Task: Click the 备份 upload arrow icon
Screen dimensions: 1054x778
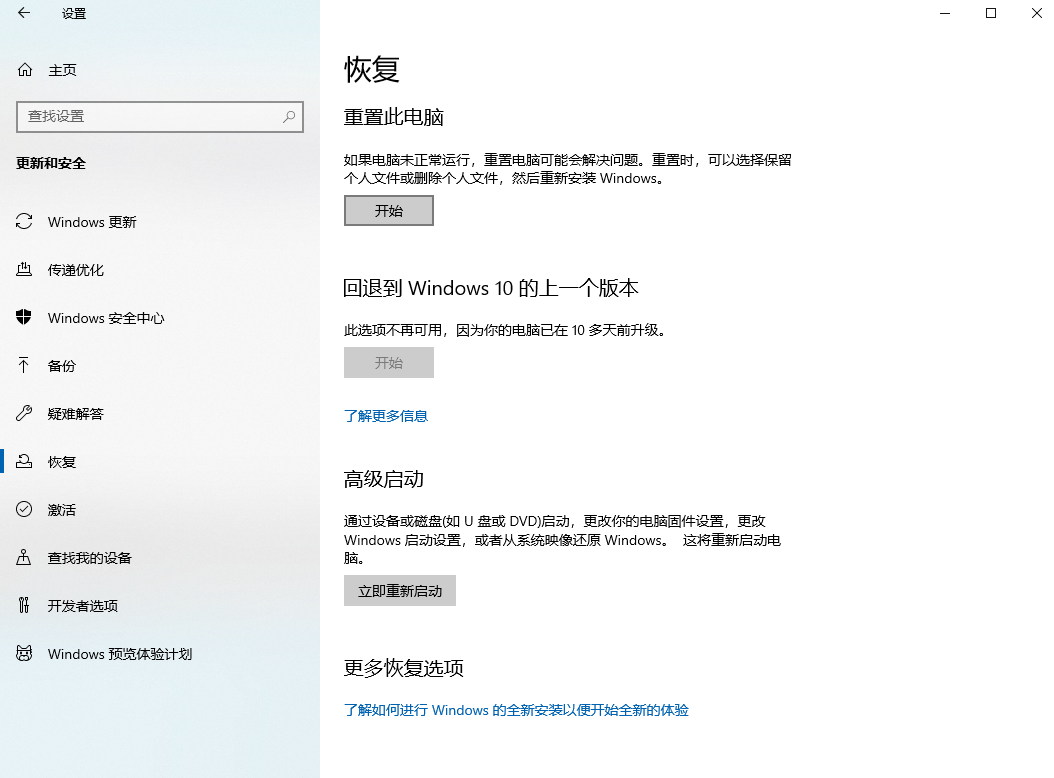Action: click(x=24, y=366)
